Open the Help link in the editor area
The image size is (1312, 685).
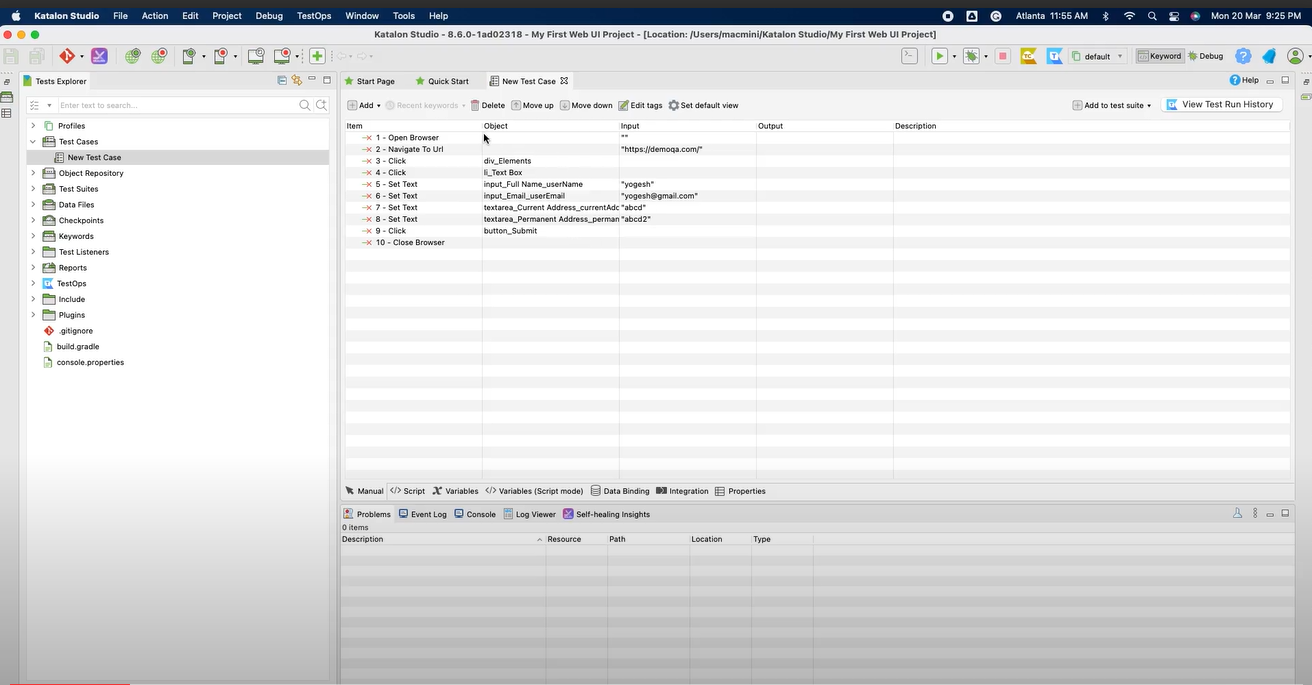(x=1244, y=80)
